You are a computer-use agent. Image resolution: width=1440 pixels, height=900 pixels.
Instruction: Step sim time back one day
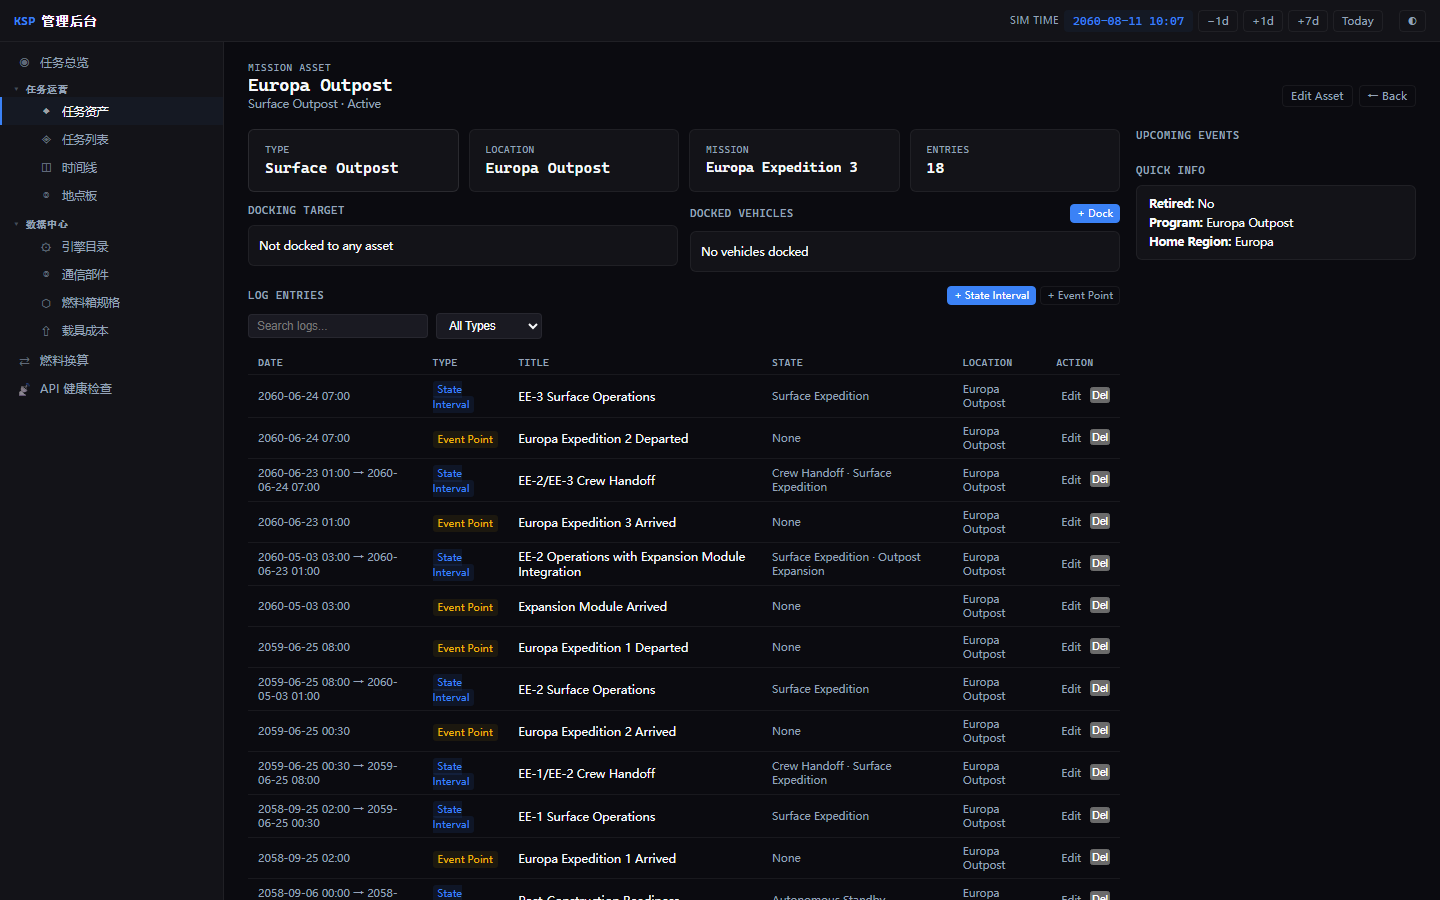(x=1218, y=21)
